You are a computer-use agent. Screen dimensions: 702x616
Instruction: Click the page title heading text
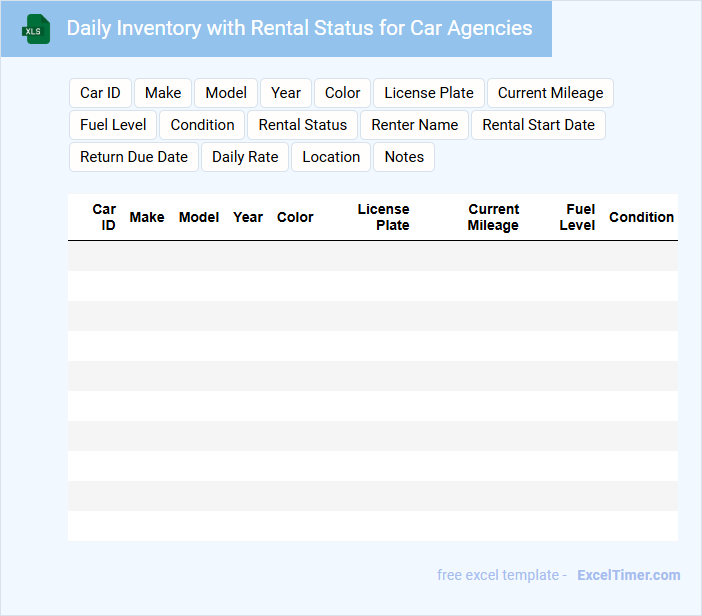299,28
